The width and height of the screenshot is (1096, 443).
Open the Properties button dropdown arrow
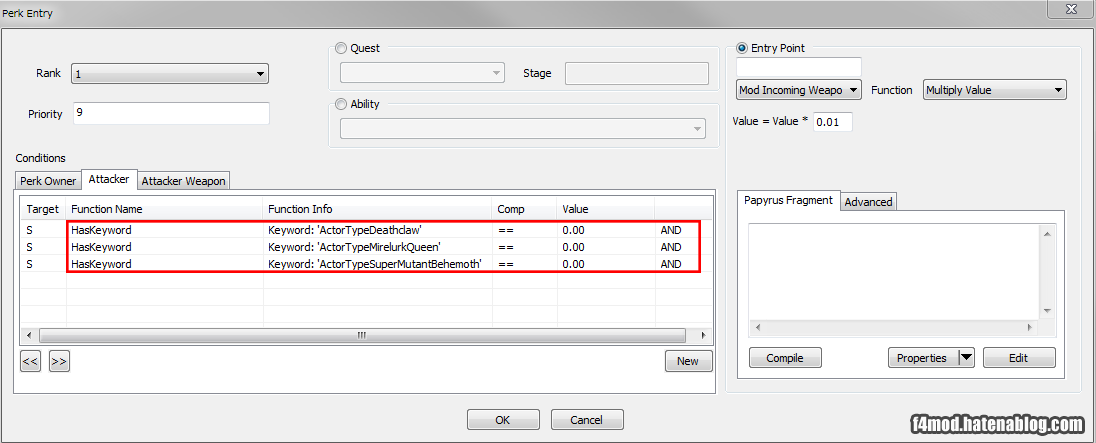coord(966,358)
